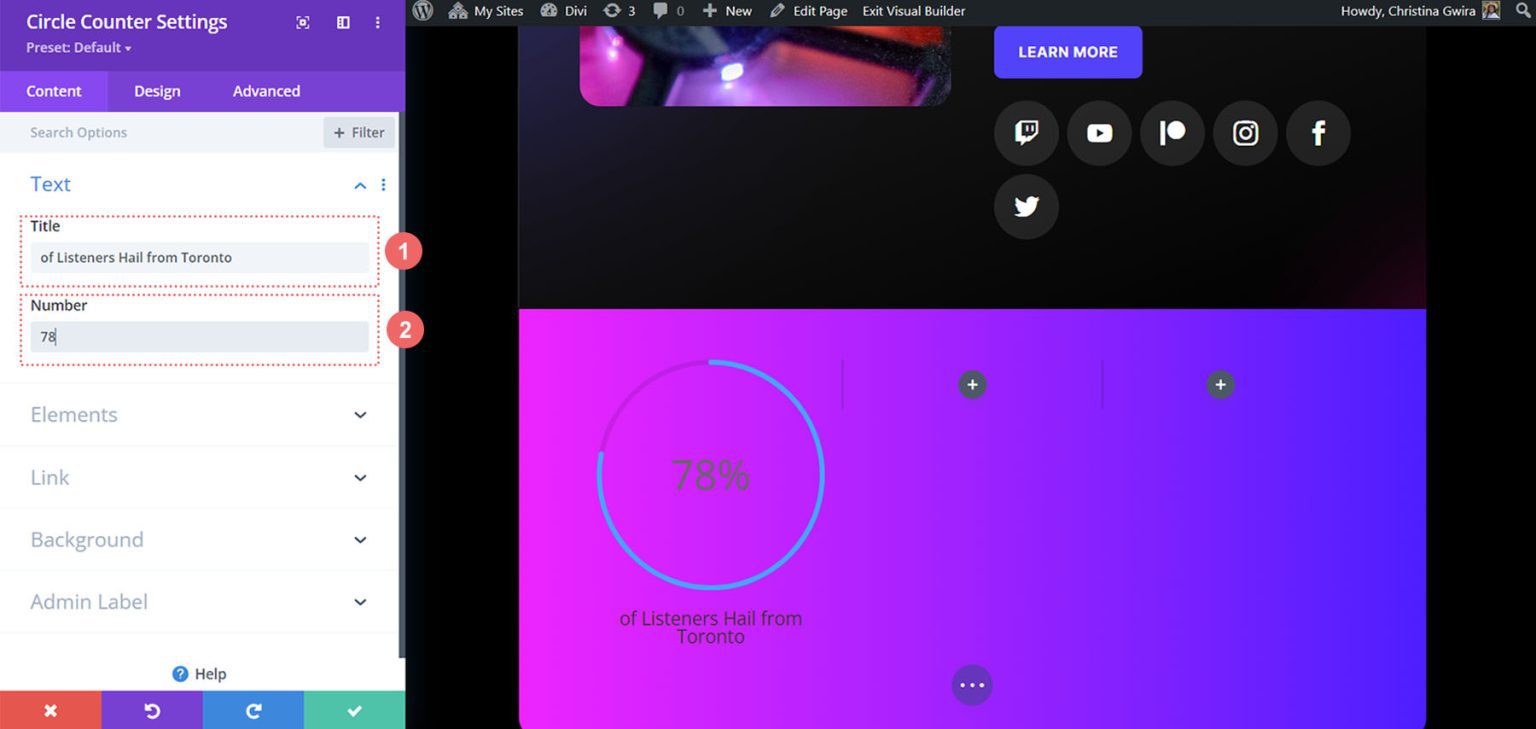Undo the last change in the settings modal
The height and width of the screenshot is (729, 1536).
[152, 710]
